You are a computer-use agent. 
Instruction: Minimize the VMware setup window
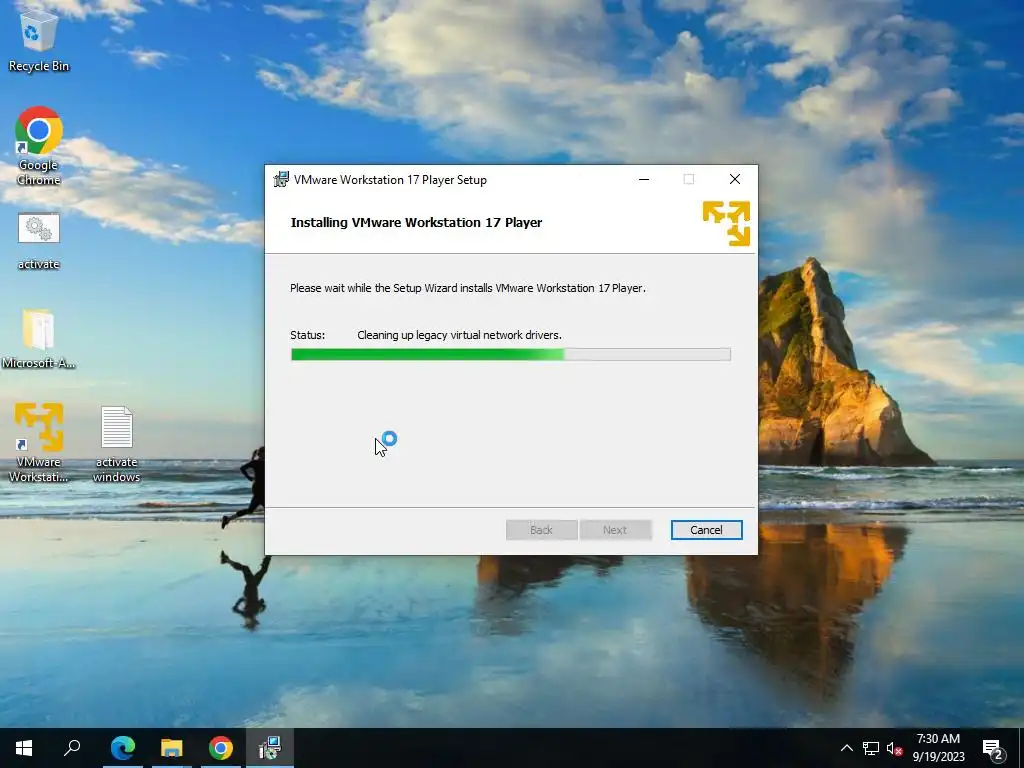(644, 180)
